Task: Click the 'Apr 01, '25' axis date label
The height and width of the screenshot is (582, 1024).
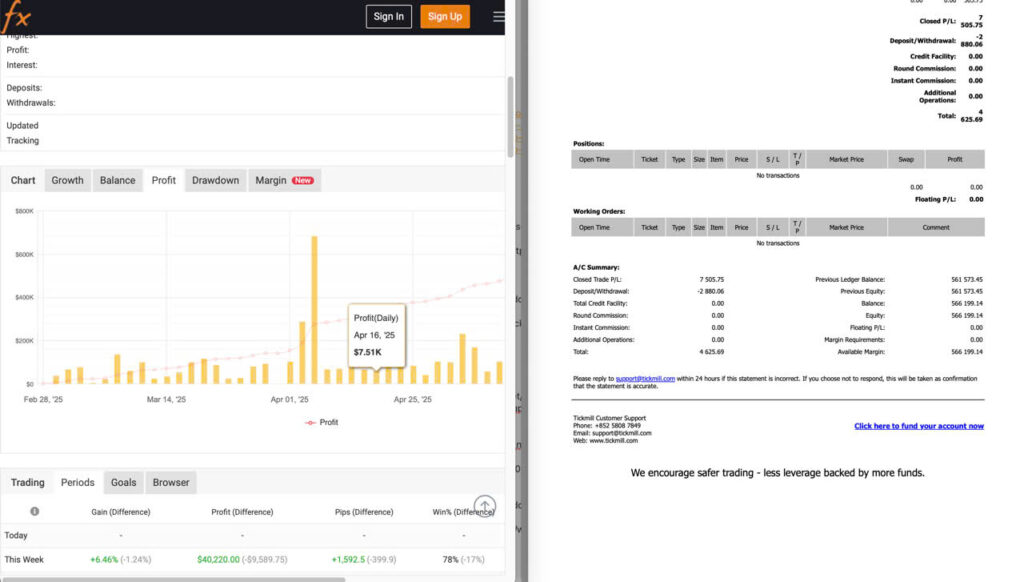Action: pos(289,399)
